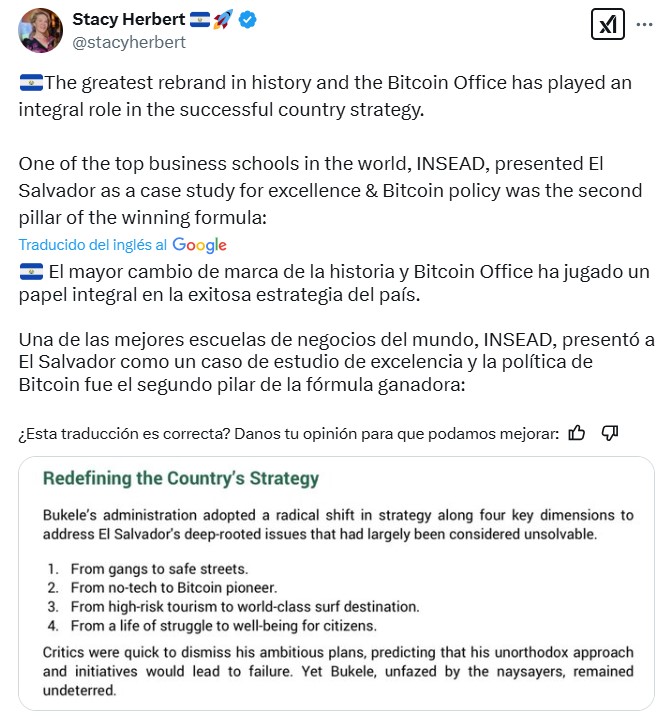Click Stacy Herbert's profile avatar photo

click(41, 30)
